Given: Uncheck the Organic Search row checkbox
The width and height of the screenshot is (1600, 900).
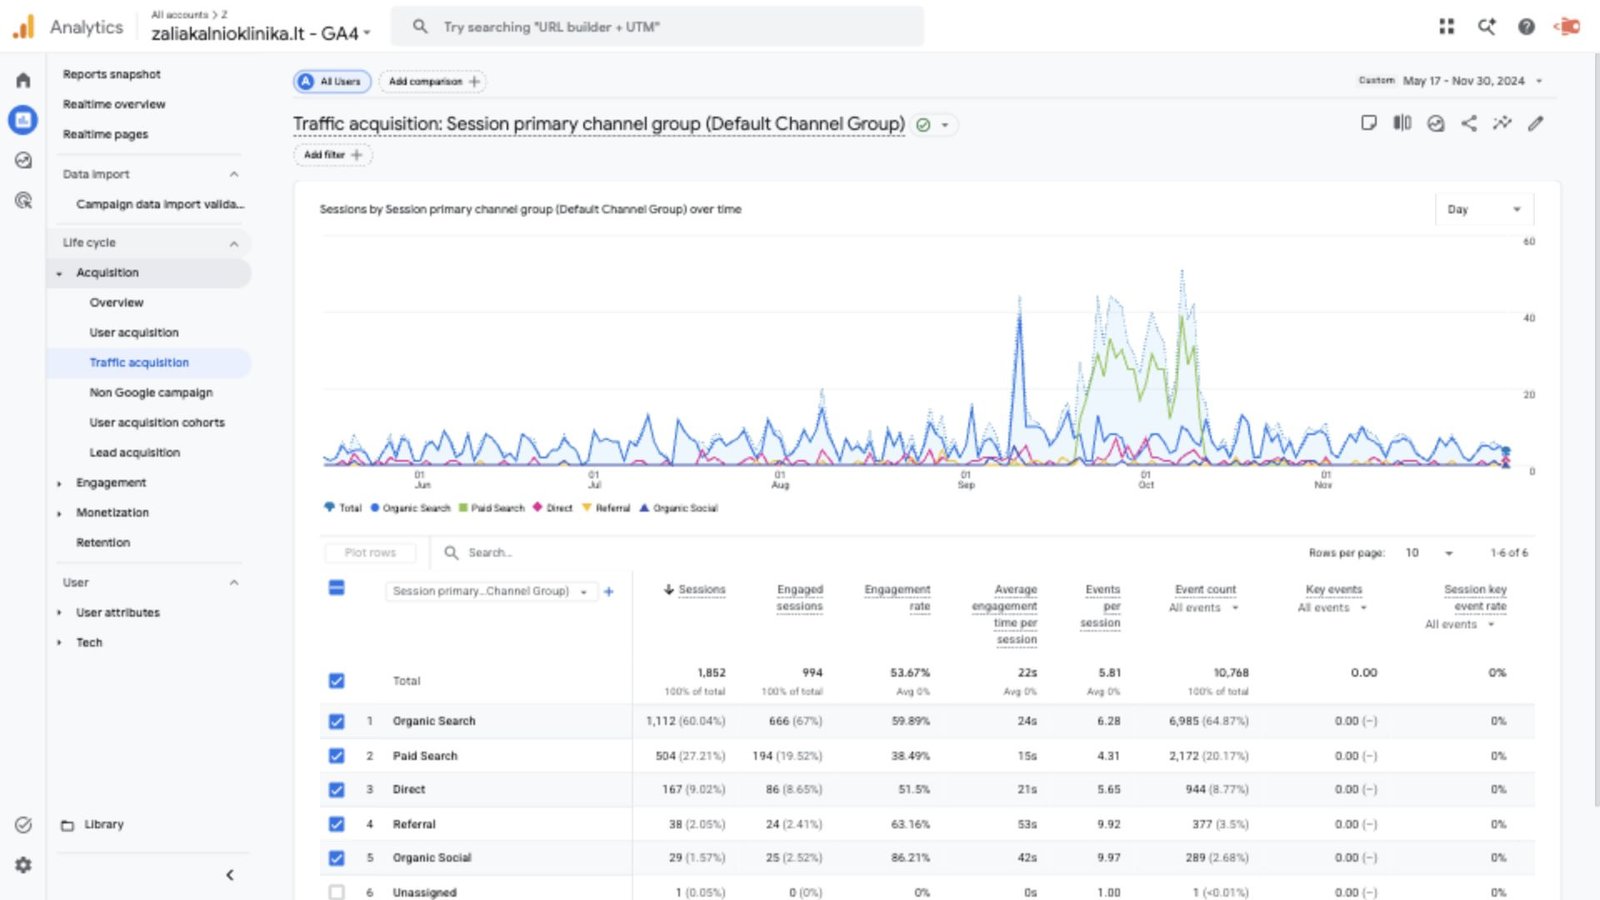Looking at the screenshot, I should pos(337,721).
